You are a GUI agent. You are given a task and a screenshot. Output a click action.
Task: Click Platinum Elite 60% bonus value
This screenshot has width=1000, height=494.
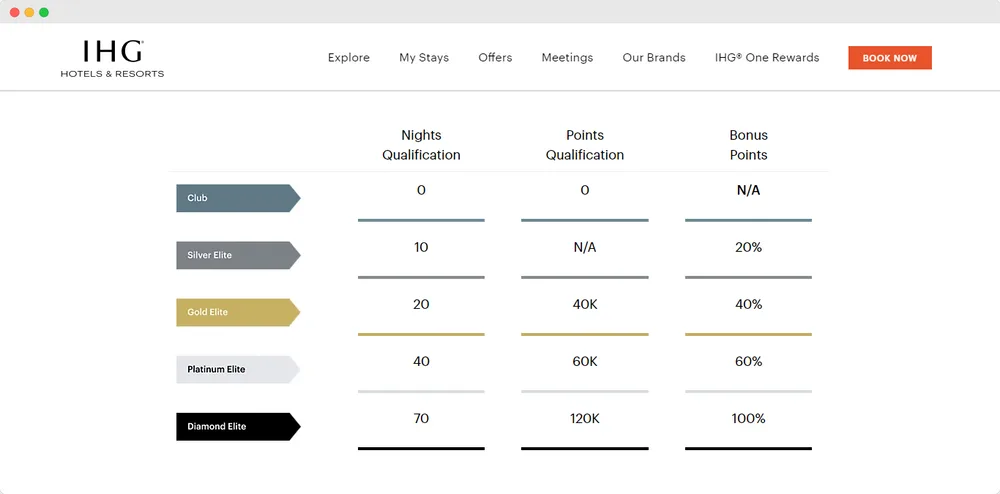pos(749,361)
